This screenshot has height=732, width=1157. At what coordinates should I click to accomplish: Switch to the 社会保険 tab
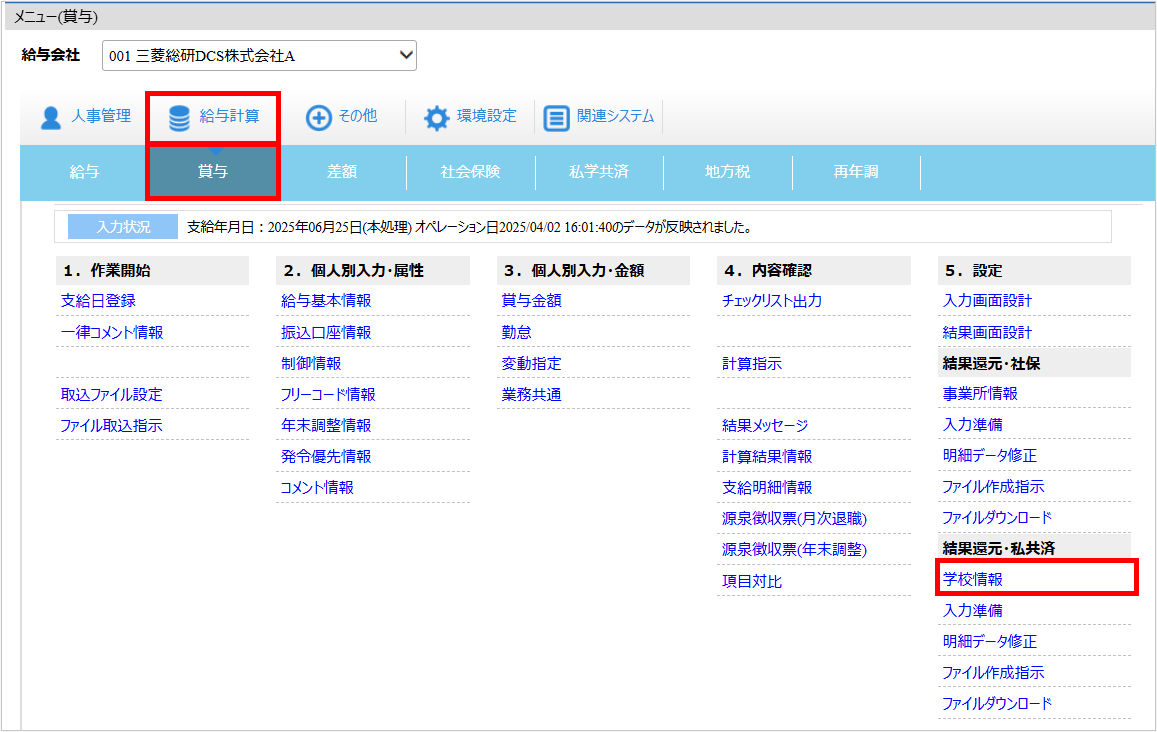pyautogui.click(x=470, y=172)
